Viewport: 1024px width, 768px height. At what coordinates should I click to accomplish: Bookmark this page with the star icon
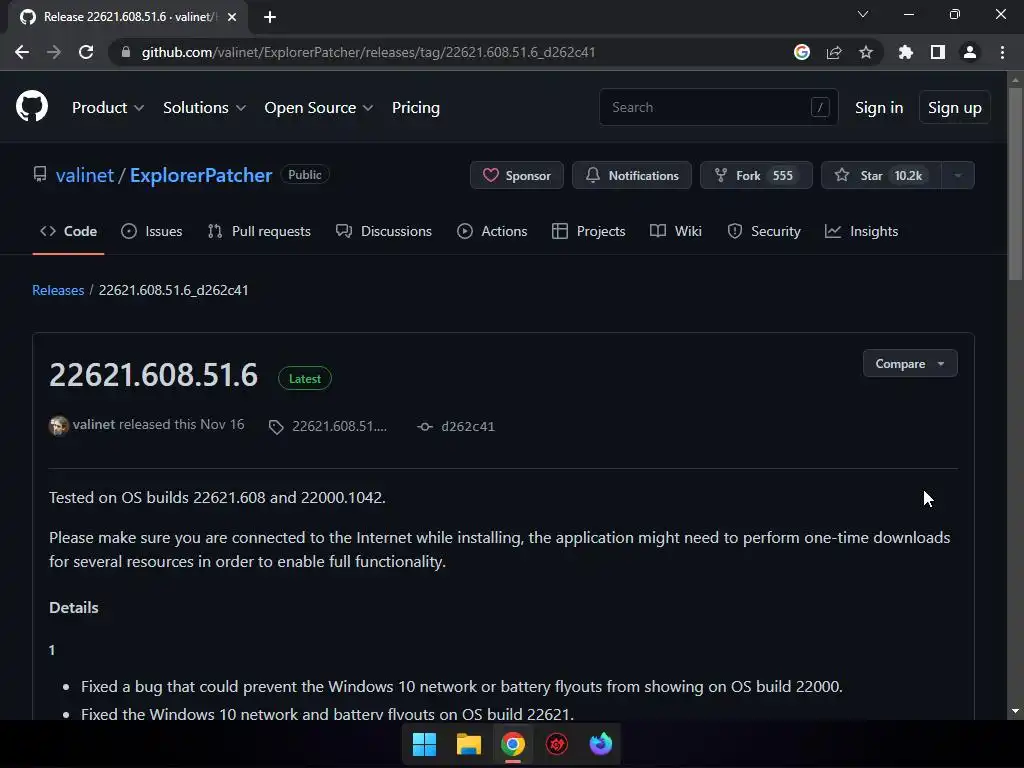click(x=866, y=52)
